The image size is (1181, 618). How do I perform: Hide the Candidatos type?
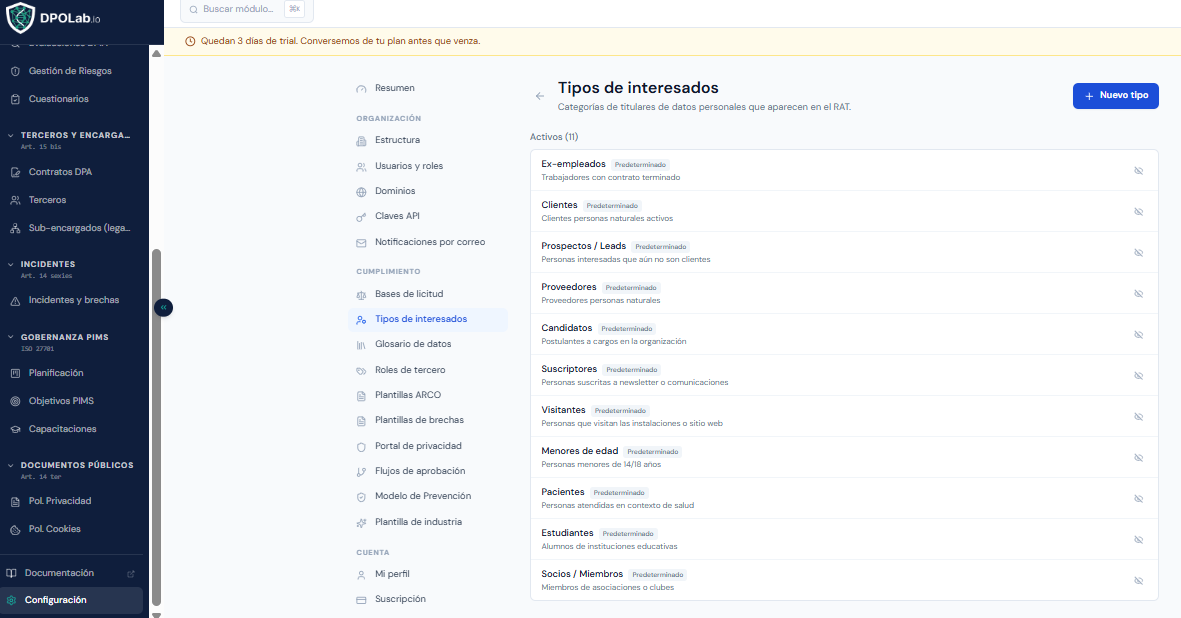(x=1138, y=335)
